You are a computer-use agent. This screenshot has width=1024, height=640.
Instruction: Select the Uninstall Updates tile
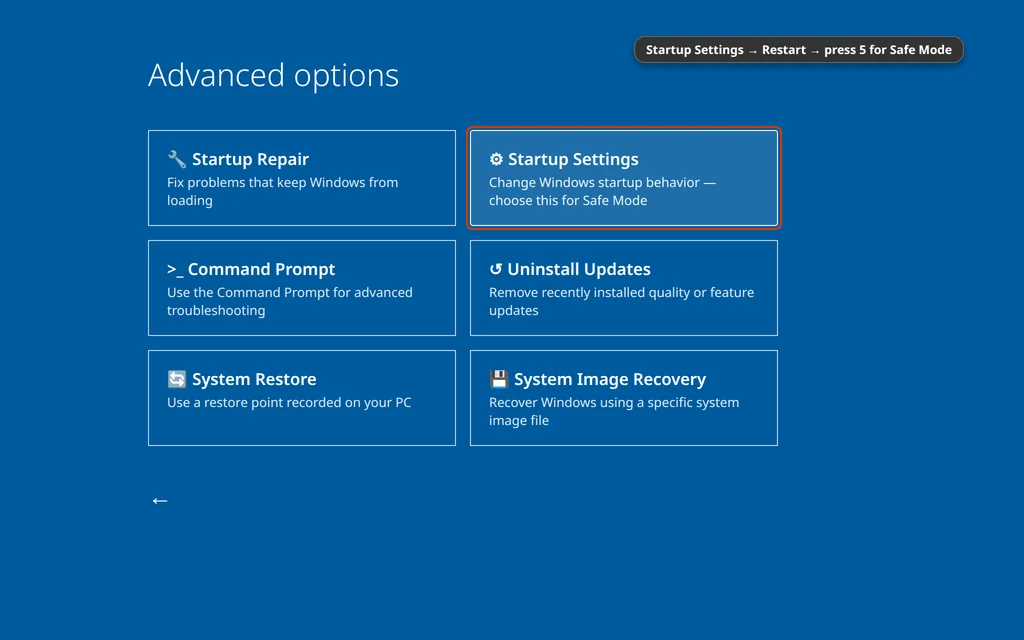pyautogui.click(x=624, y=288)
